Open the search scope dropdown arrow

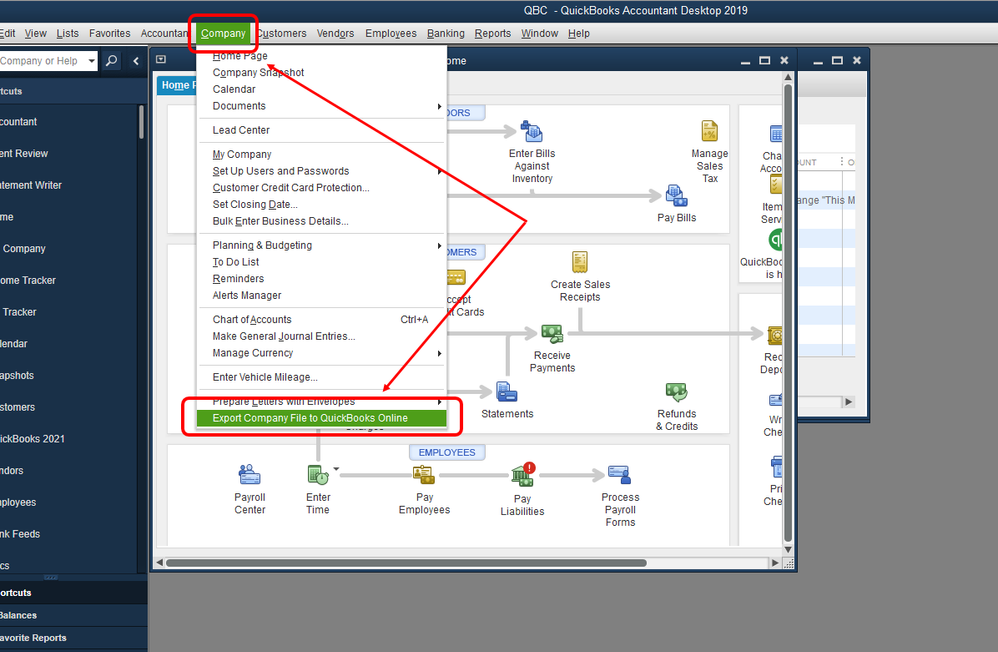click(x=92, y=61)
